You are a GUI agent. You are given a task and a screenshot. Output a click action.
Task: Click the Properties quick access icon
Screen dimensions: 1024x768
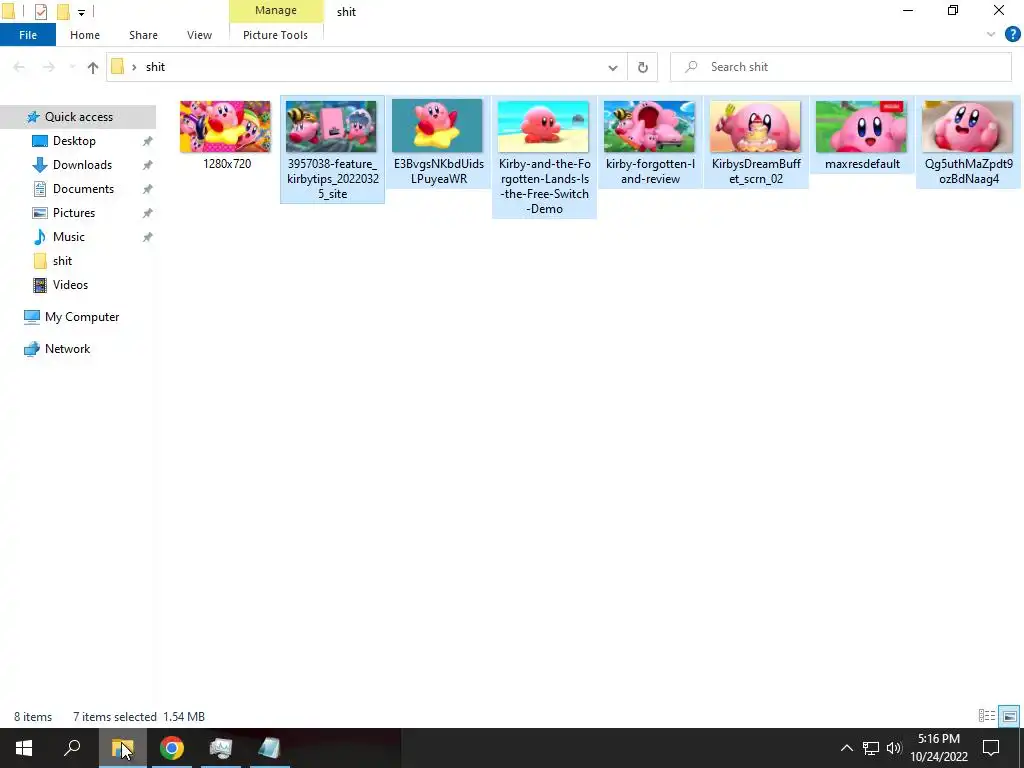click(x=40, y=11)
